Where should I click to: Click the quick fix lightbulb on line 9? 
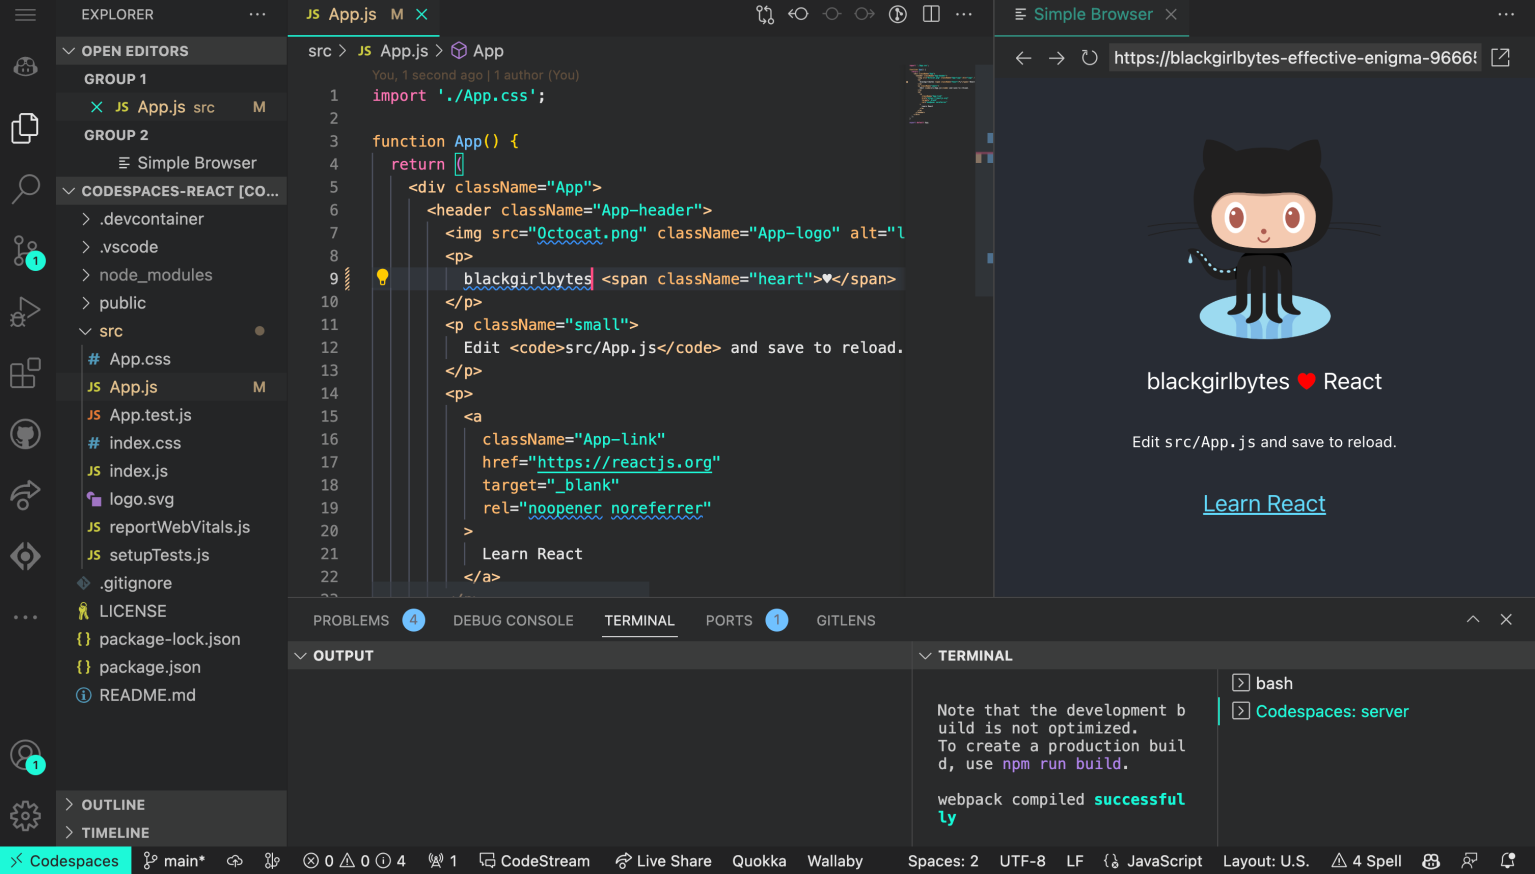click(x=382, y=278)
